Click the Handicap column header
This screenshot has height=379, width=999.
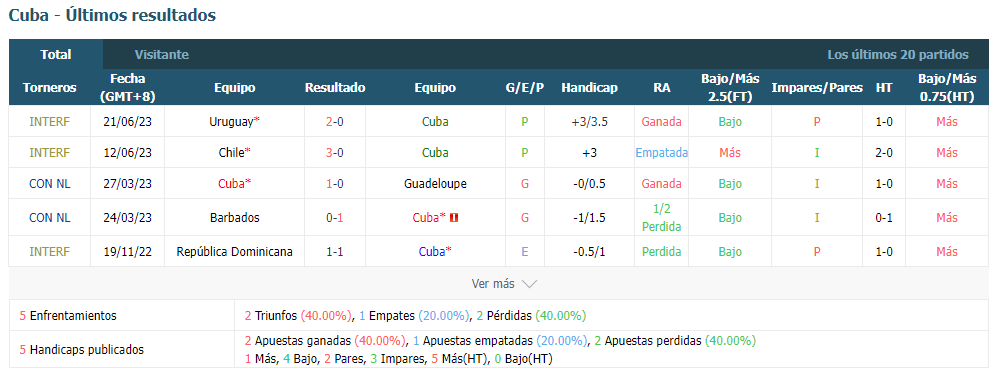[589, 88]
